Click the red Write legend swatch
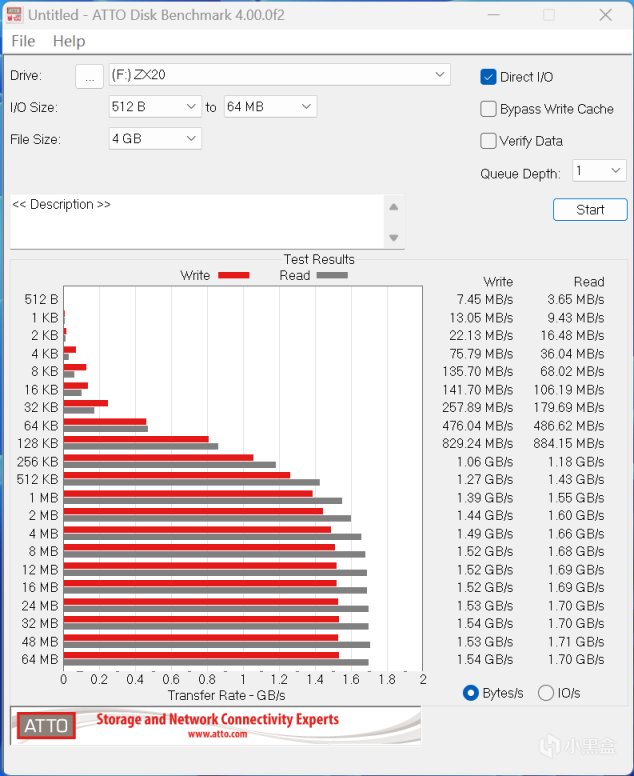Screen dimensions: 634x776 click(x=234, y=275)
